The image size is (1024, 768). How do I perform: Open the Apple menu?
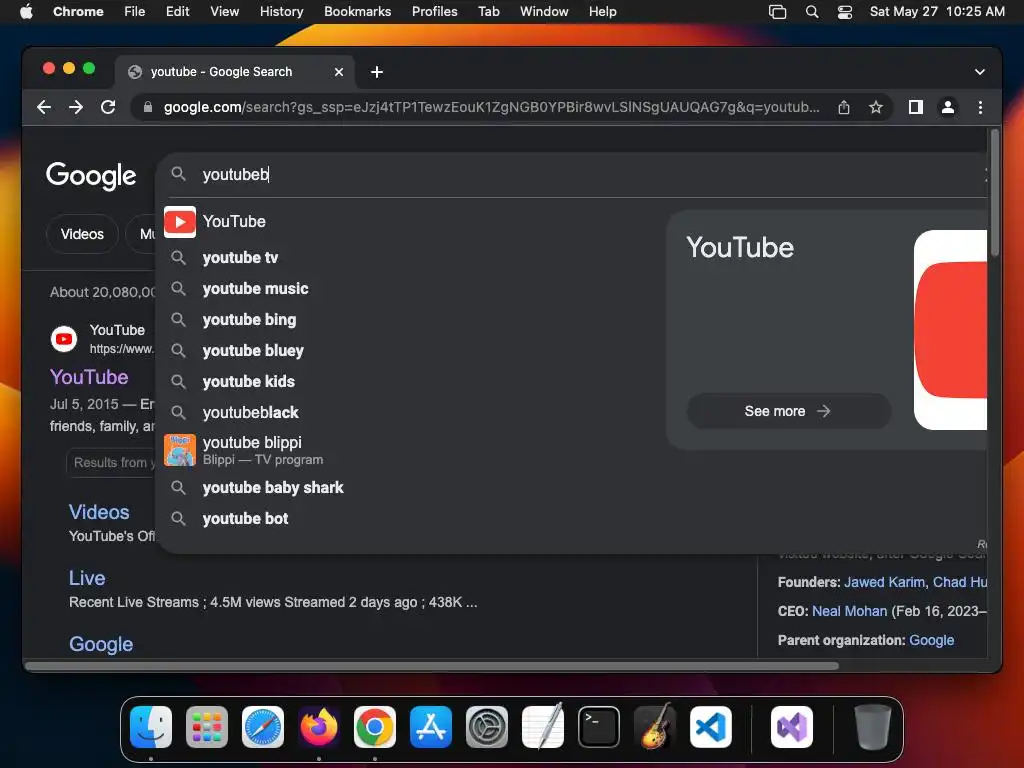pos(26,11)
